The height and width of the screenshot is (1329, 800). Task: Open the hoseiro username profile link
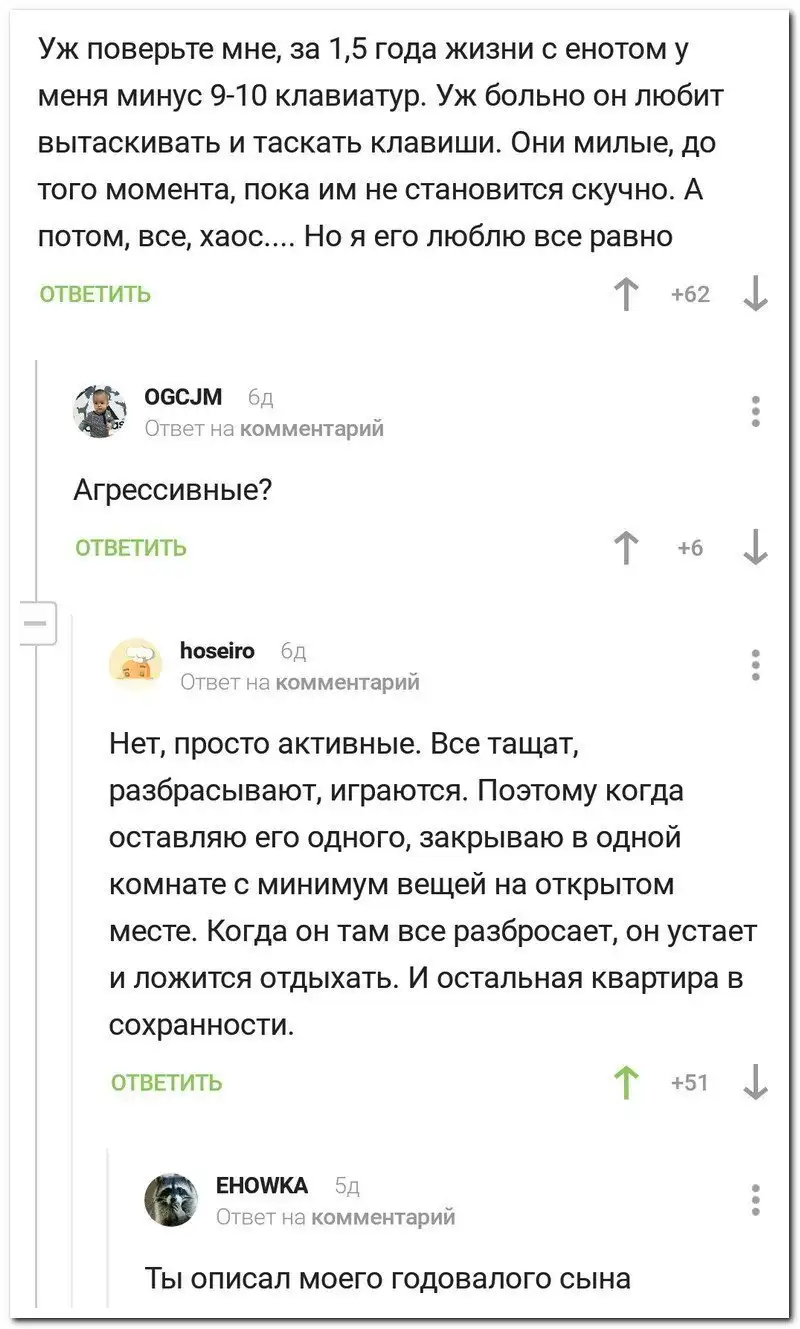(217, 651)
